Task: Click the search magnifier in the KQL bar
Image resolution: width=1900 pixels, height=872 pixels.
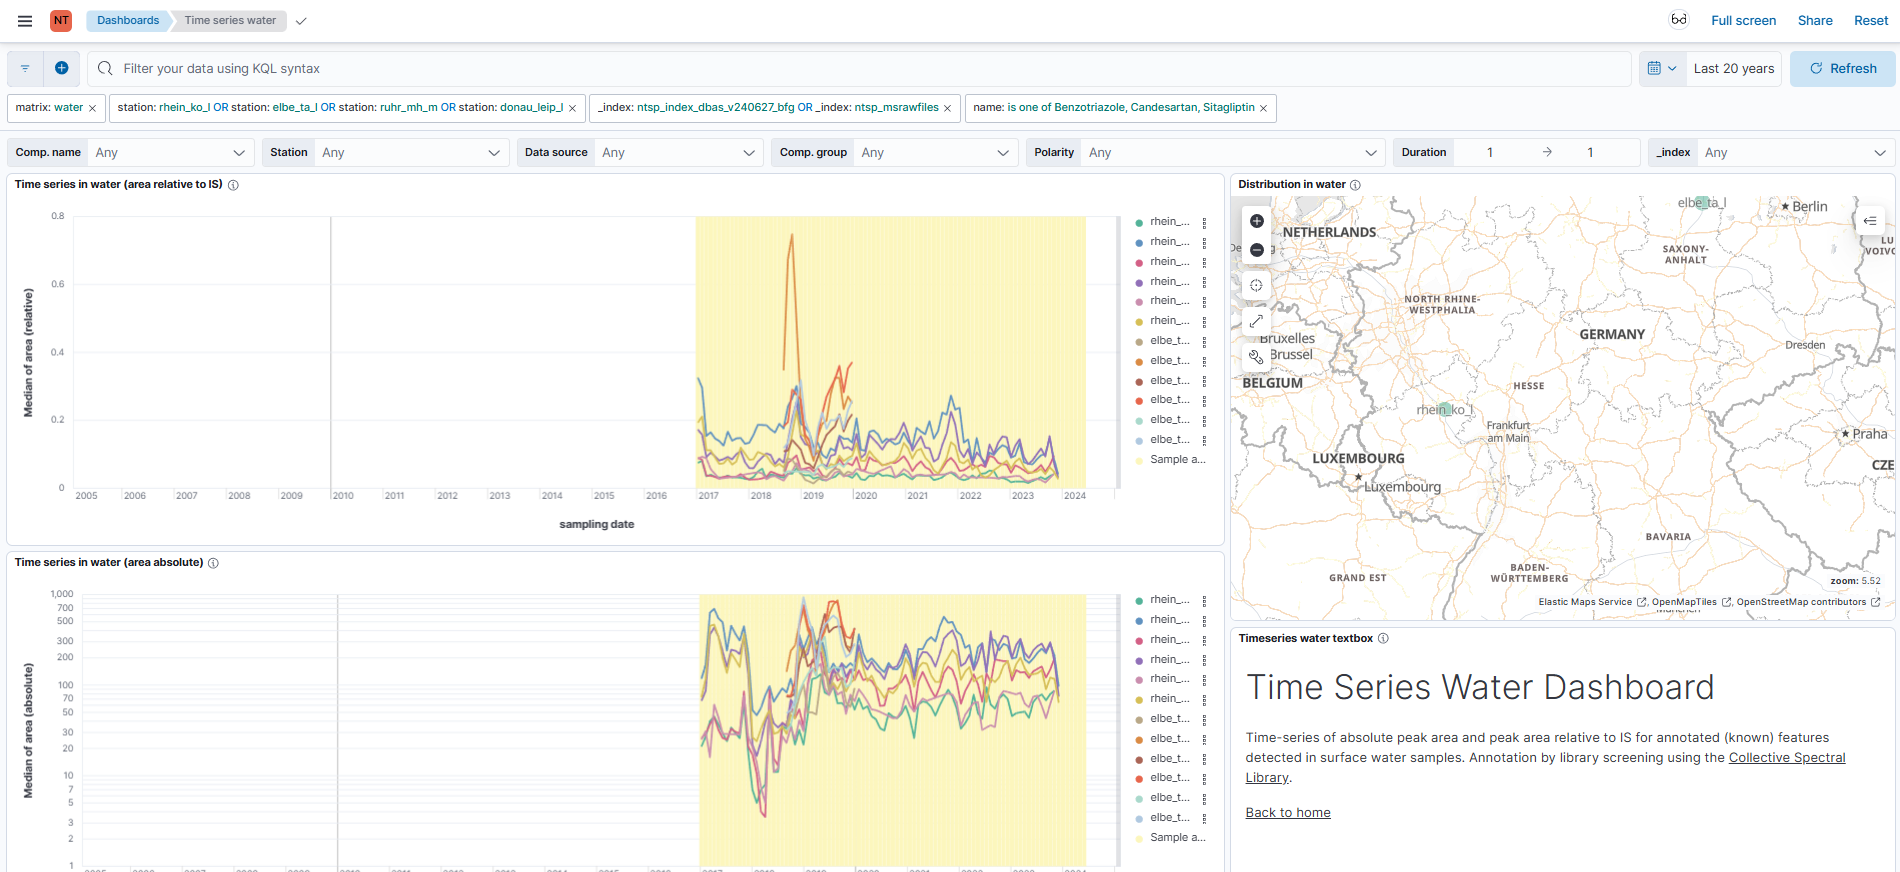Action: [x=105, y=68]
